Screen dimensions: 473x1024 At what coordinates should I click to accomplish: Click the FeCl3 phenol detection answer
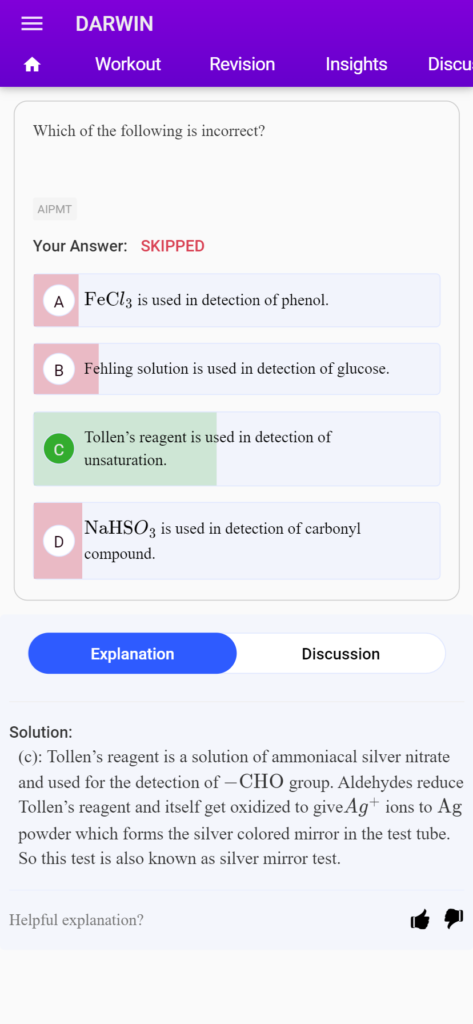coord(237,300)
